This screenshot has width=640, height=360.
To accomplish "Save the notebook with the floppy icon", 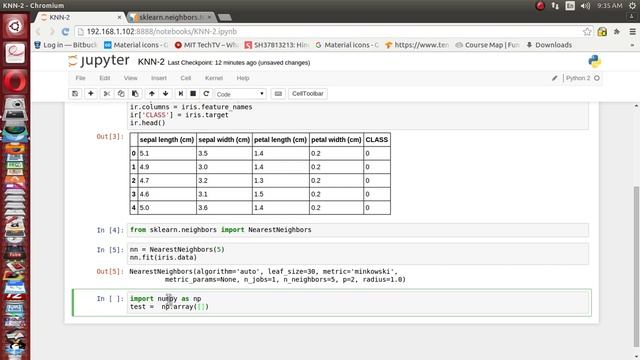I will click(75, 93).
